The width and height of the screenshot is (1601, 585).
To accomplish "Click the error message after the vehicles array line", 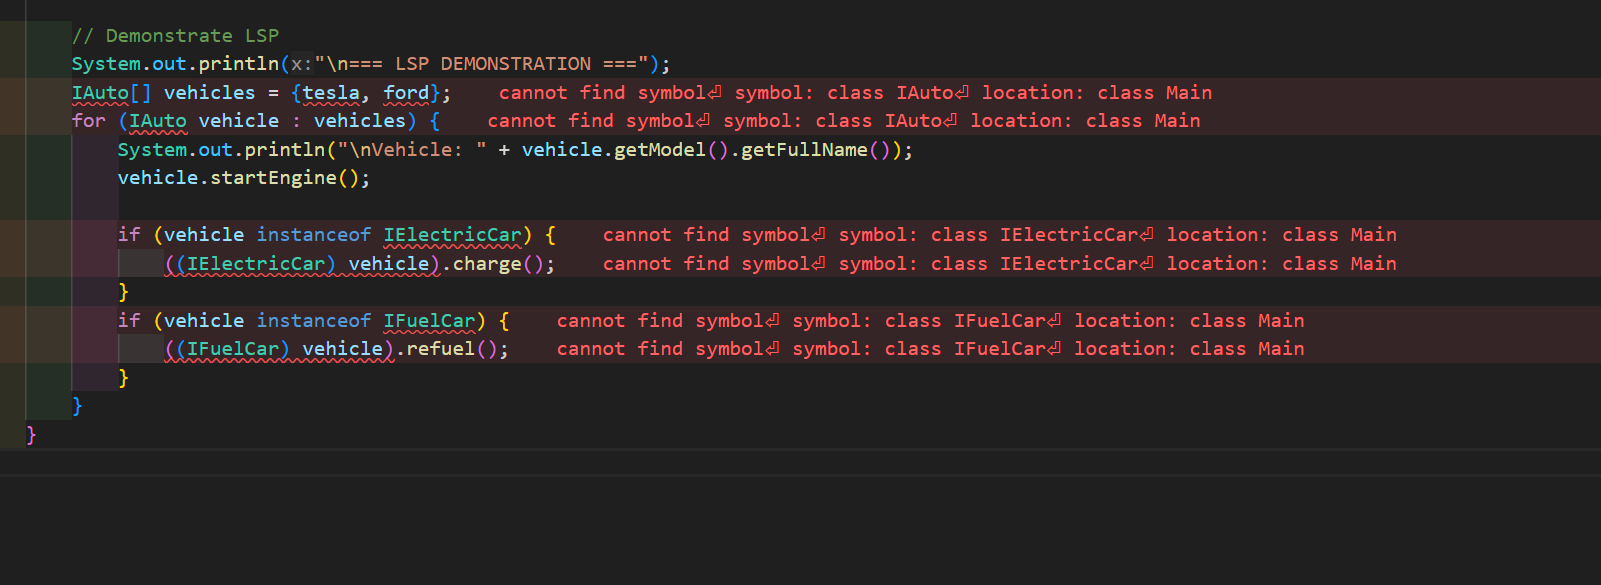I will coord(855,92).
